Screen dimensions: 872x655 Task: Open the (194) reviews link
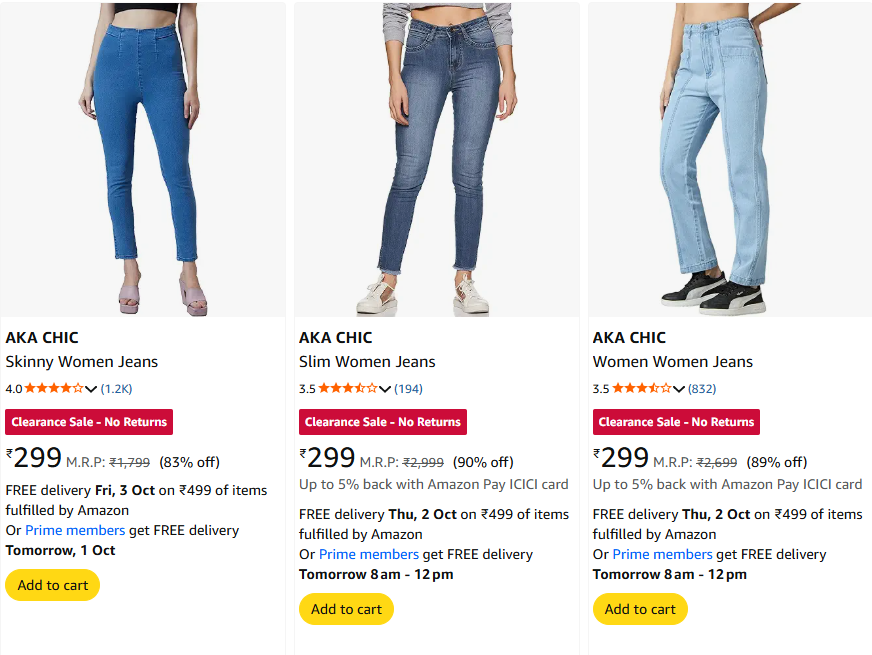click(408, 389)
